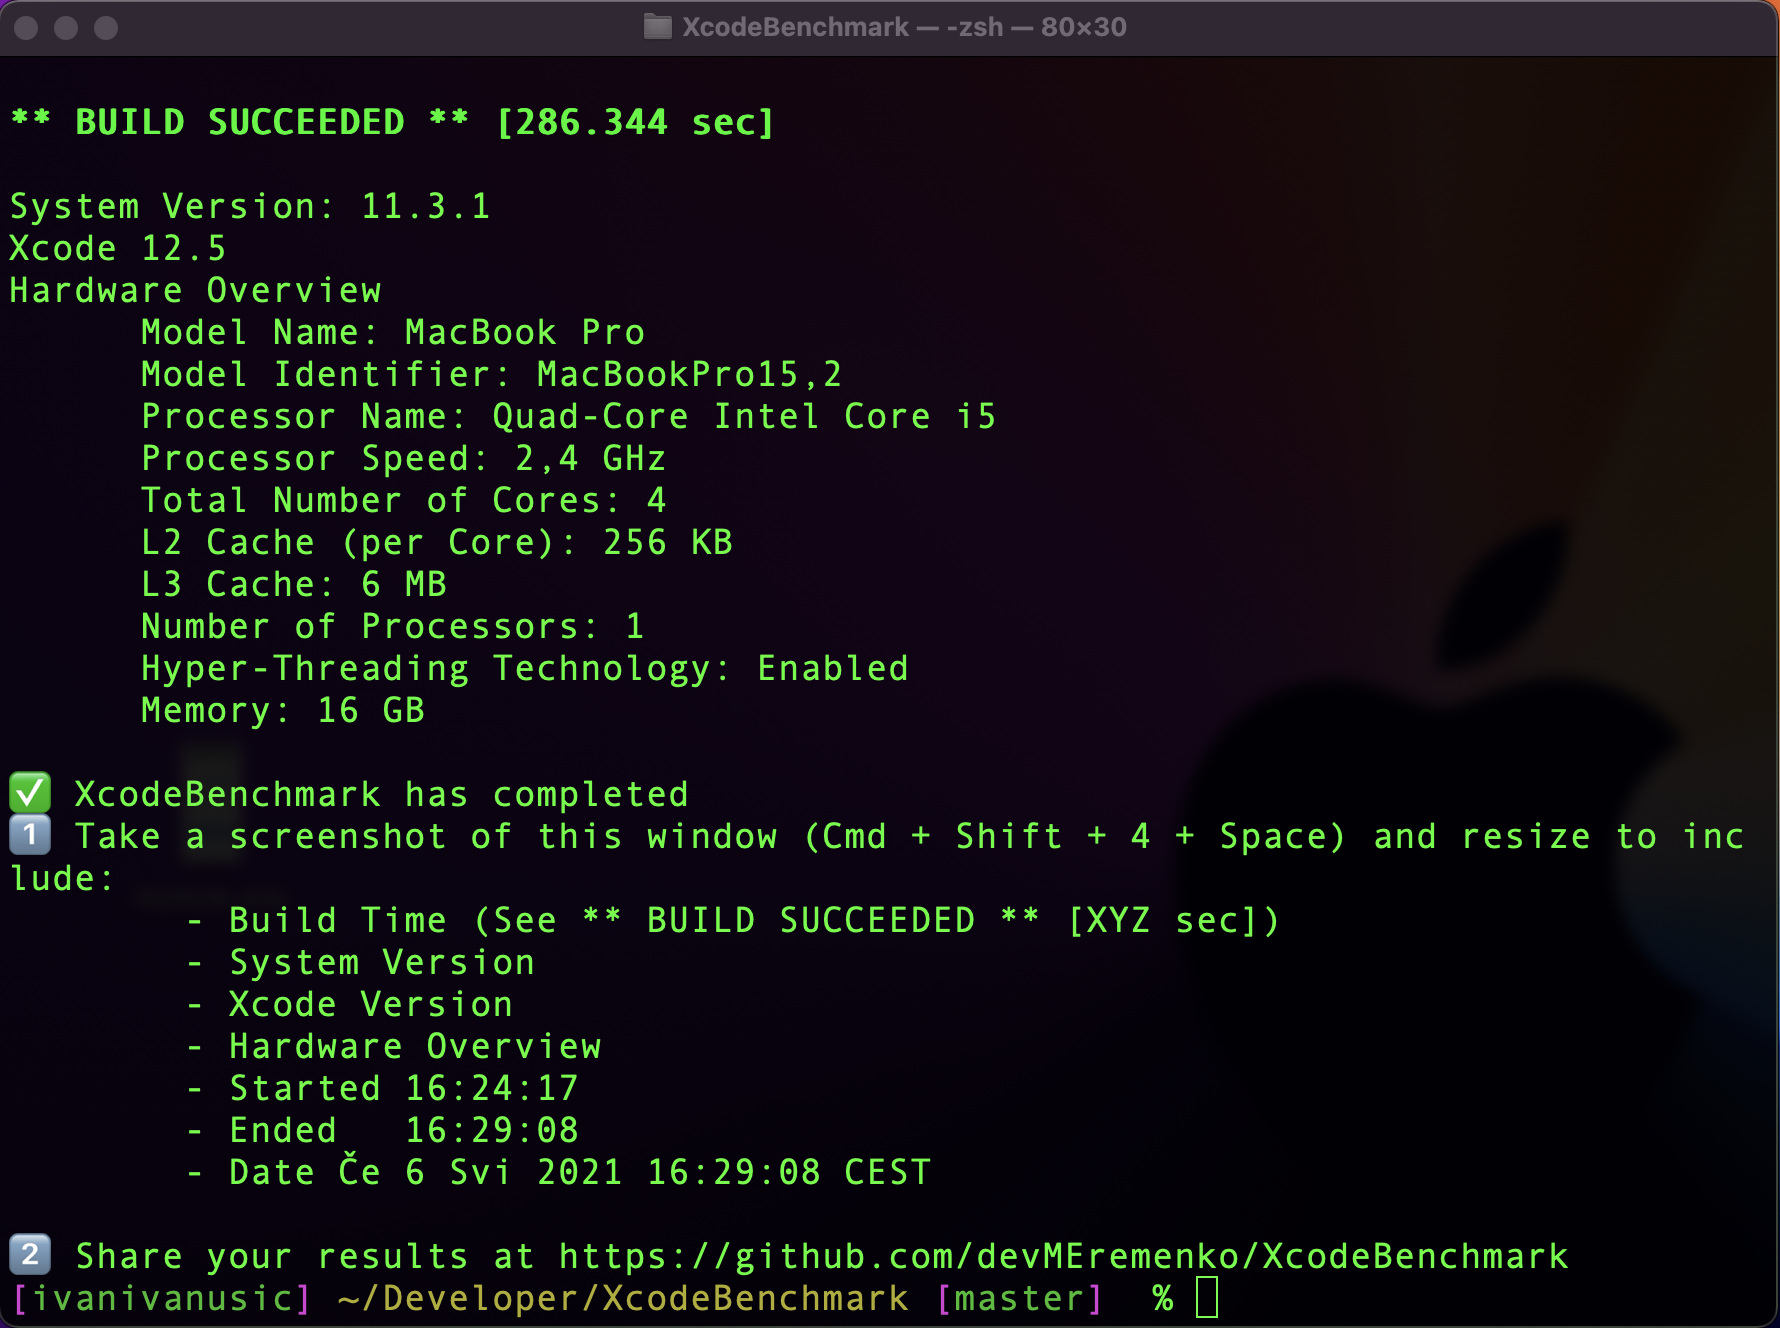This screenshot has height=1328, width=1780.
Task: Click the number 1 keycap emoji
Action: pos(30,834)
